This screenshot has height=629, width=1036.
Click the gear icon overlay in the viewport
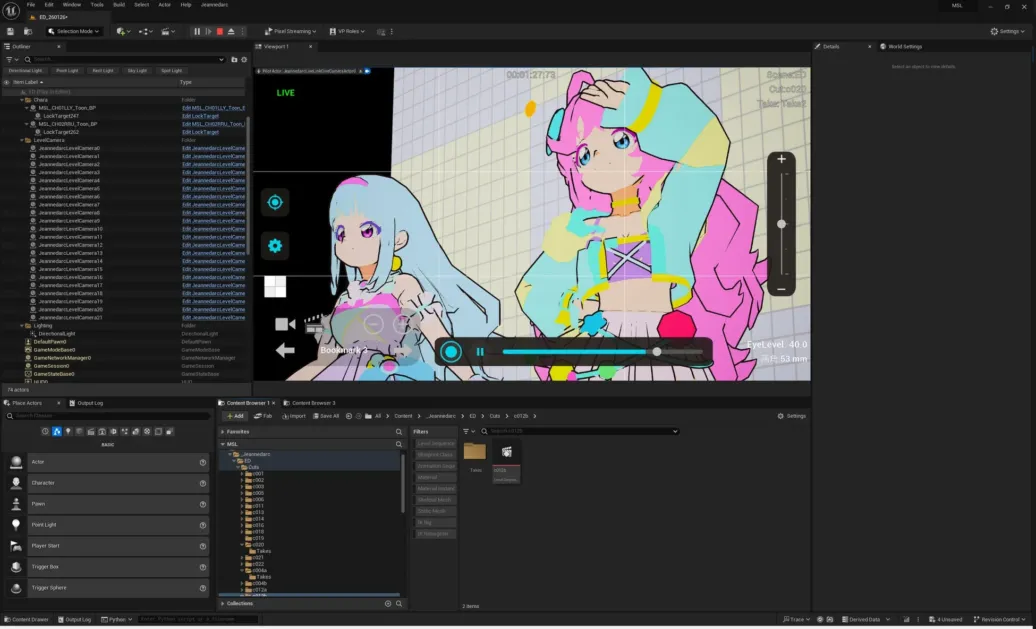point(275,244)
